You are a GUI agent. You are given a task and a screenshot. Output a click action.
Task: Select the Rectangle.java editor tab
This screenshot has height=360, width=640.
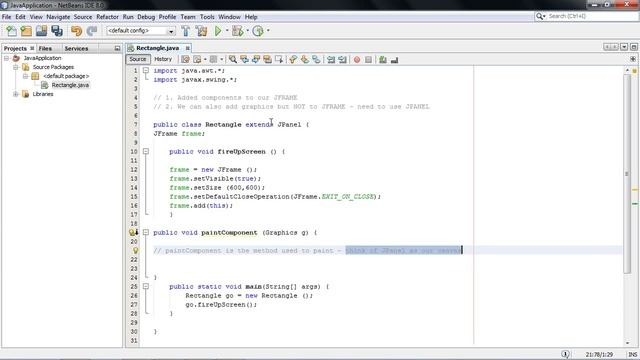point(157,48)
